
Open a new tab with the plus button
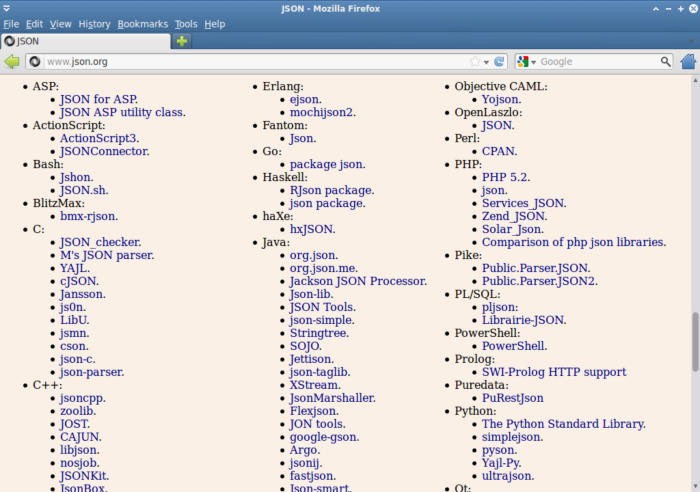point(182,41)
